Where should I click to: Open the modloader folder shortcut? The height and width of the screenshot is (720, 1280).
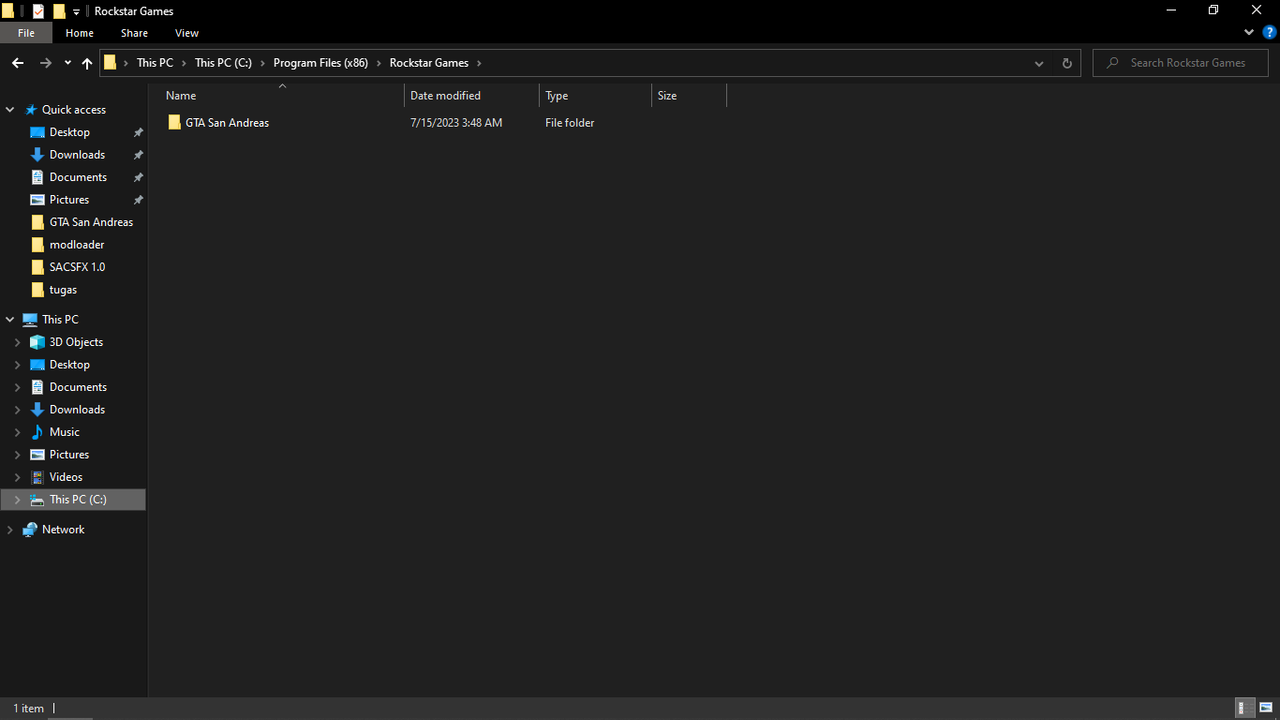[77, 244]
